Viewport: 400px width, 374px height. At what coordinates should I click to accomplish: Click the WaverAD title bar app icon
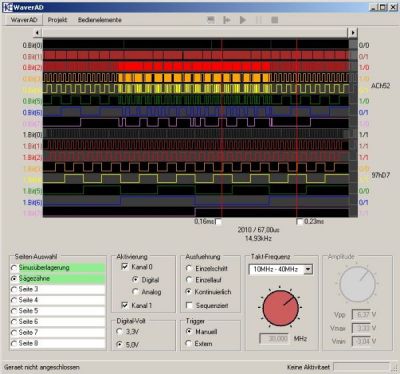coord(7,7)
